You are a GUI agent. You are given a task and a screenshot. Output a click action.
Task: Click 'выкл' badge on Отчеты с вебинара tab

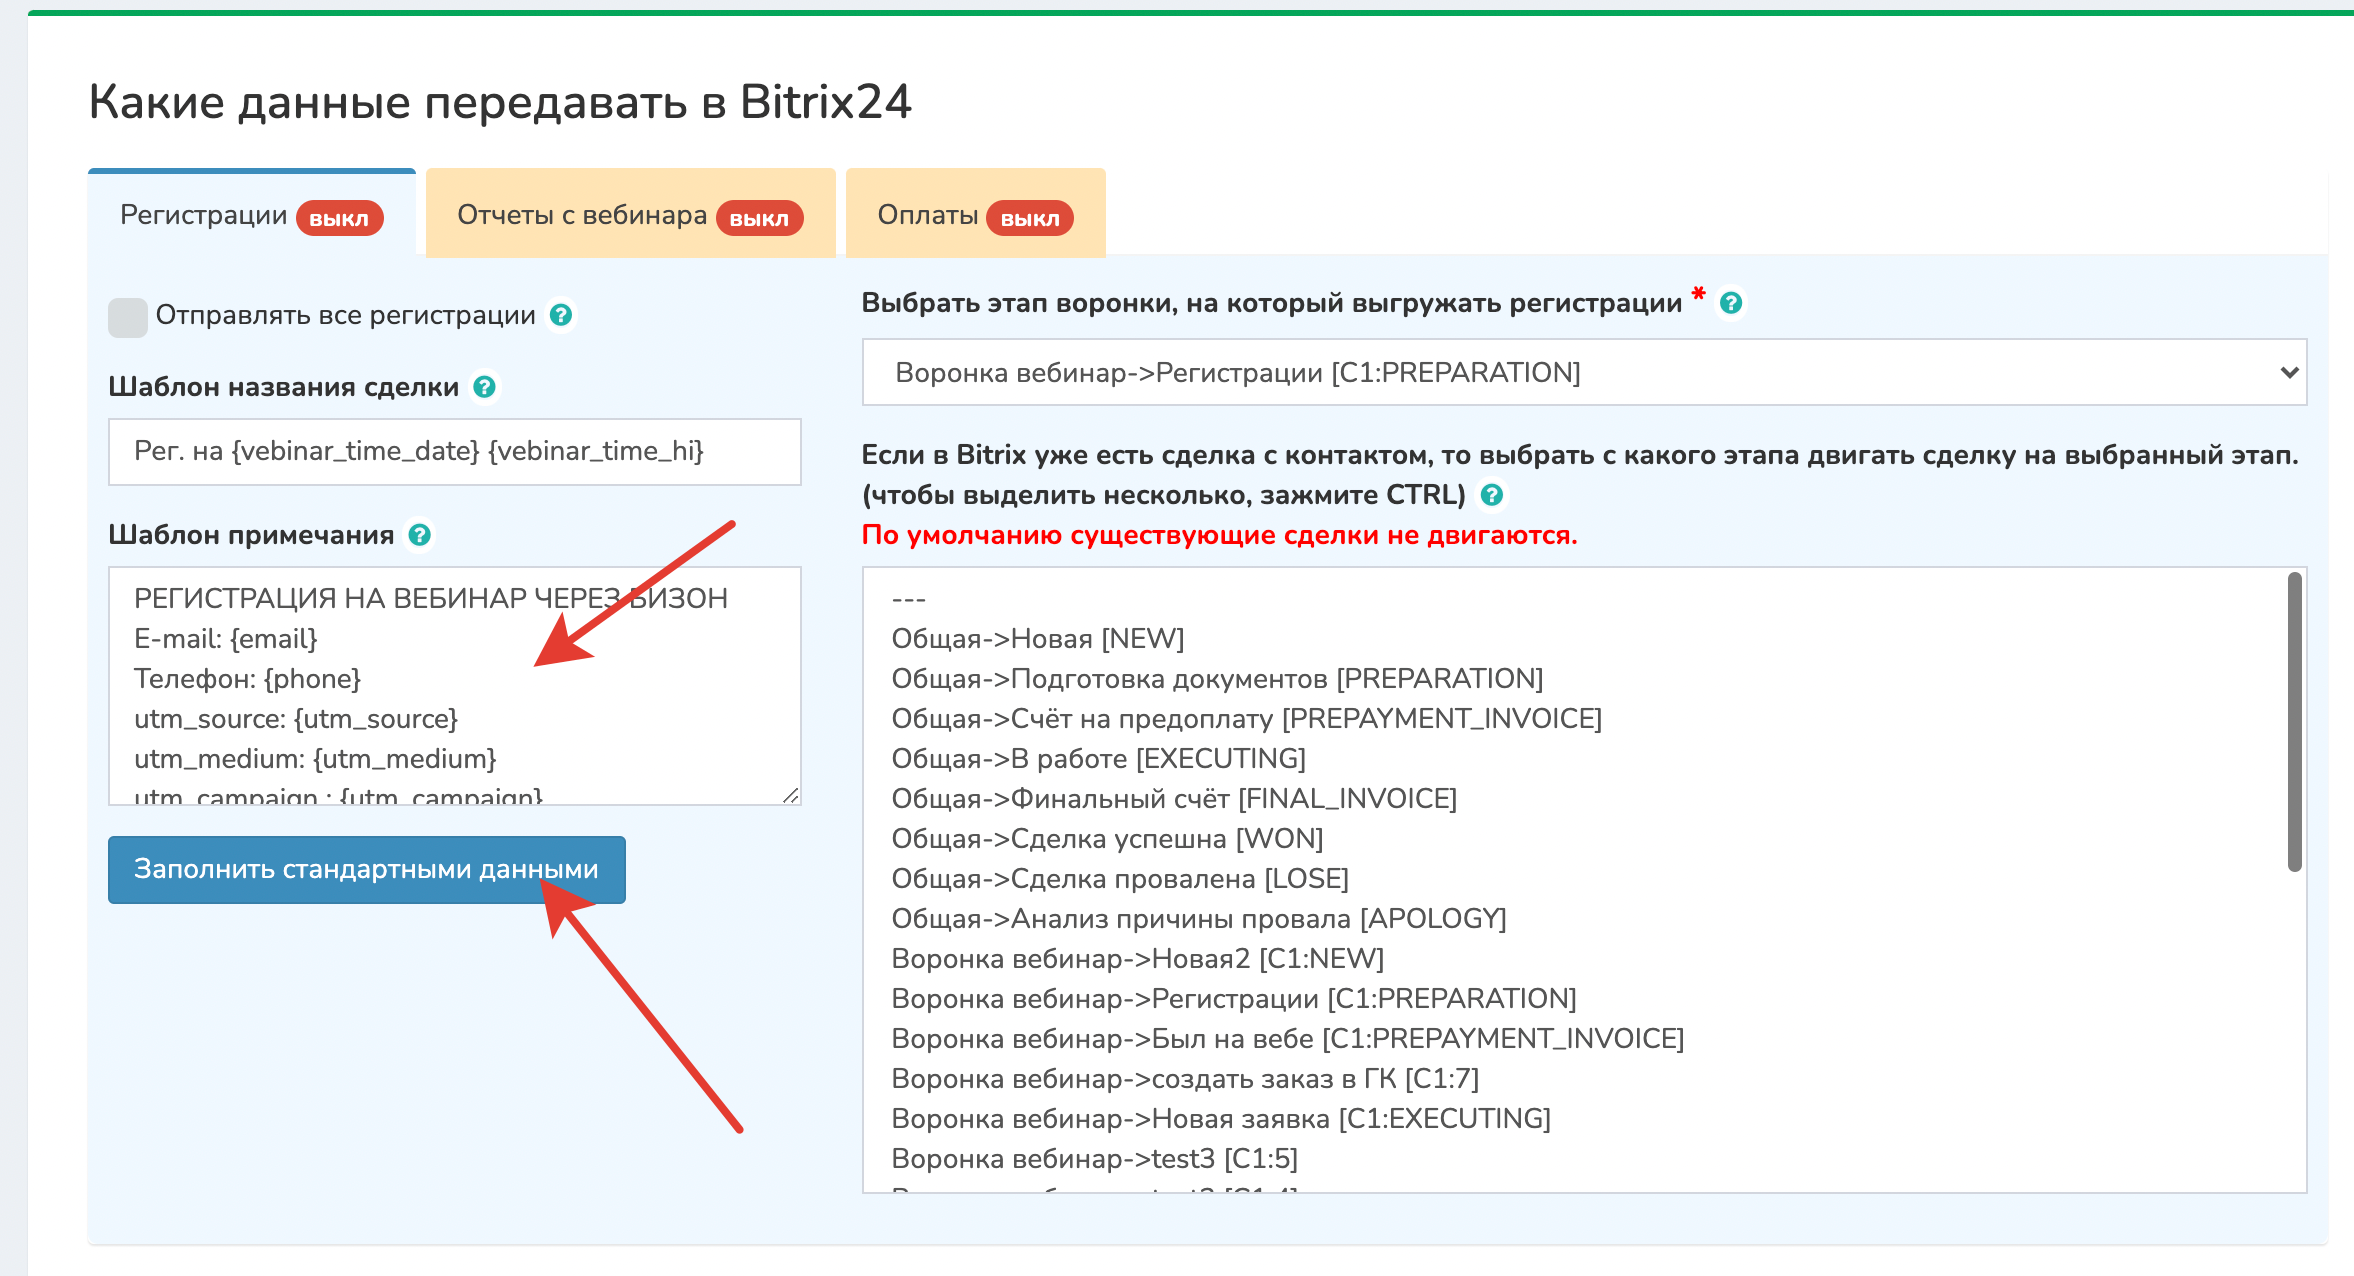click(x=759, y=218)
